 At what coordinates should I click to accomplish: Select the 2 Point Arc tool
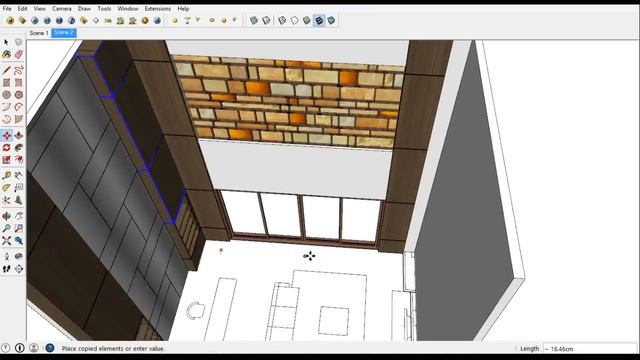coord(18,107)
